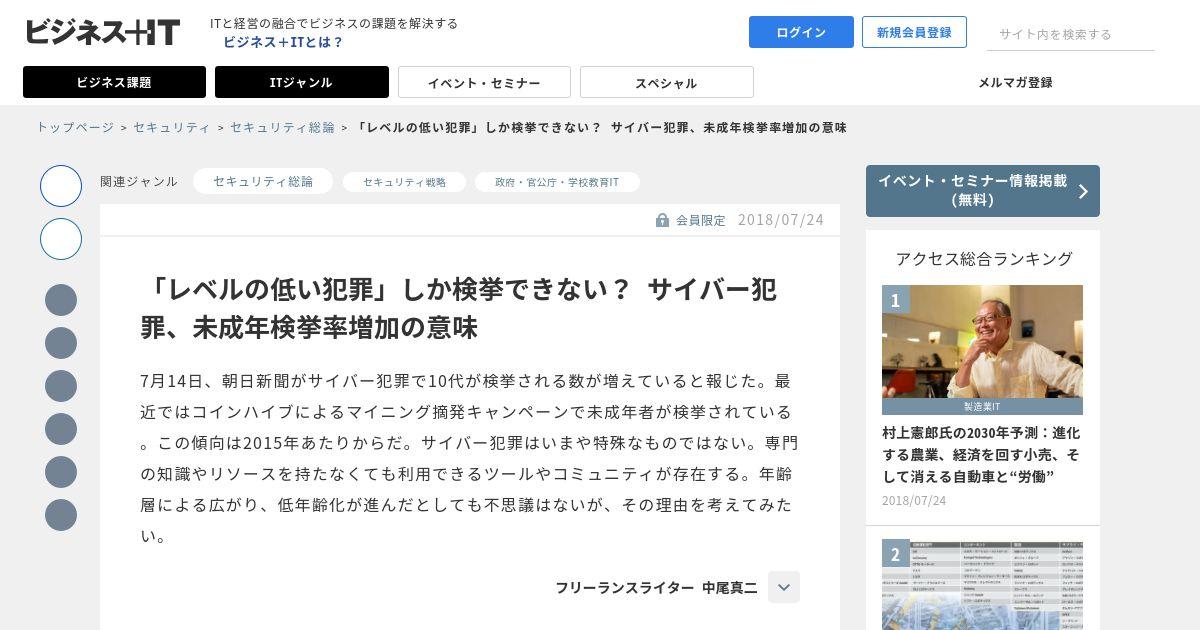Go to セキュリティ breadcrumb
This screenshot has width=1200, height=630.
tap(171, 127)
